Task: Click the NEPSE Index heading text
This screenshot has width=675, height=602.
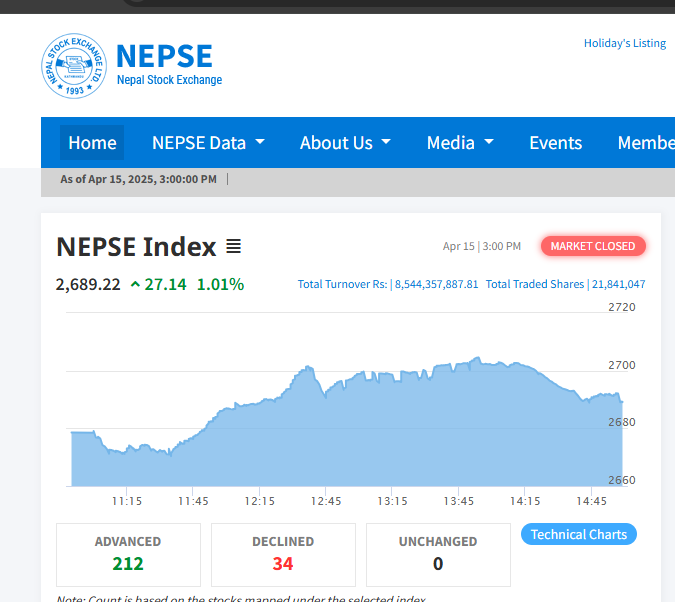Action: point(136,246)
